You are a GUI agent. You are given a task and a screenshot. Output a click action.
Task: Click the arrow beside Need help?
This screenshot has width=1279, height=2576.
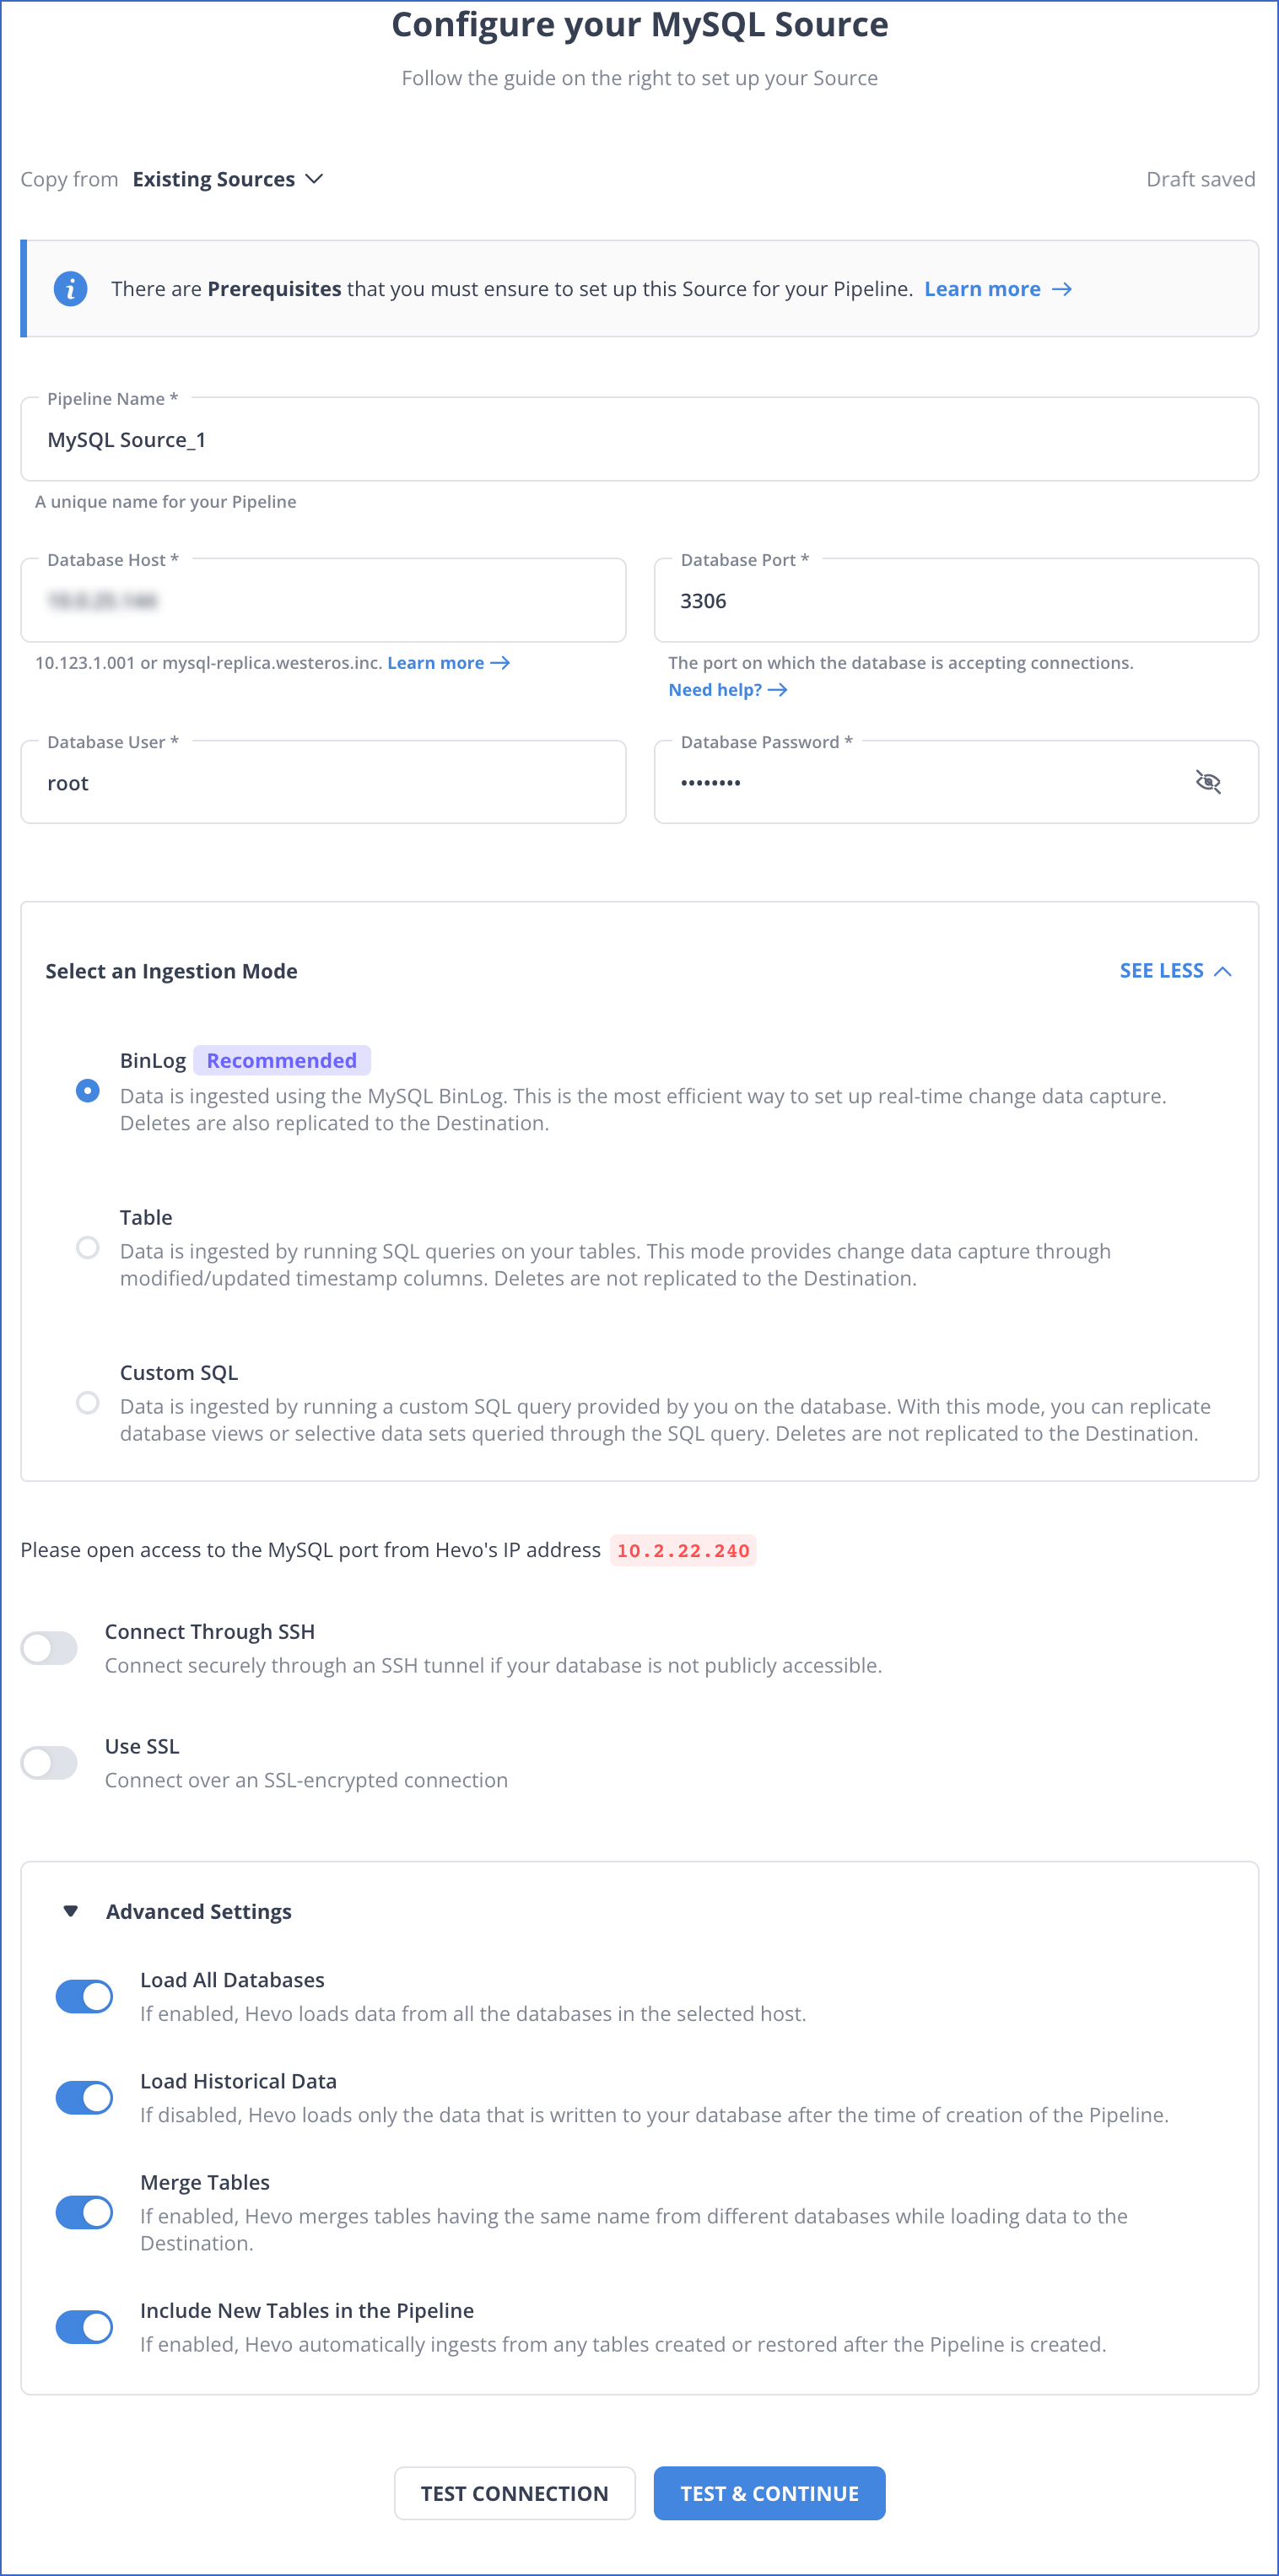pos(778,690)
